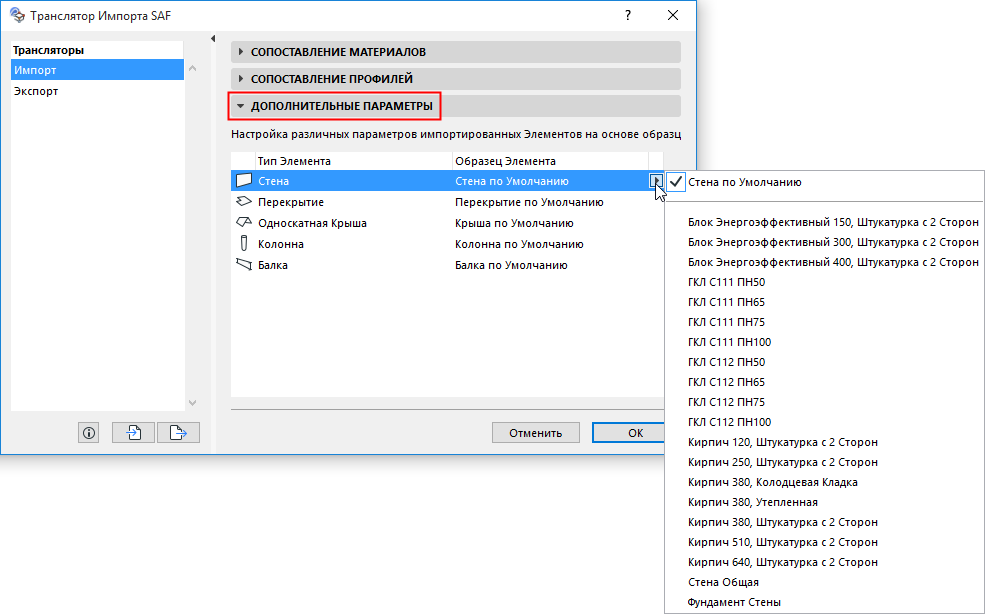Pick Кирпич 120, Штукатурка с 2 Сторон

(x=824, y=442)
